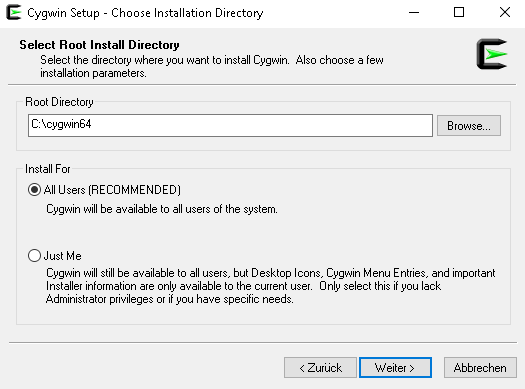
Task: Click the Just Me label text
Action: 63,256
